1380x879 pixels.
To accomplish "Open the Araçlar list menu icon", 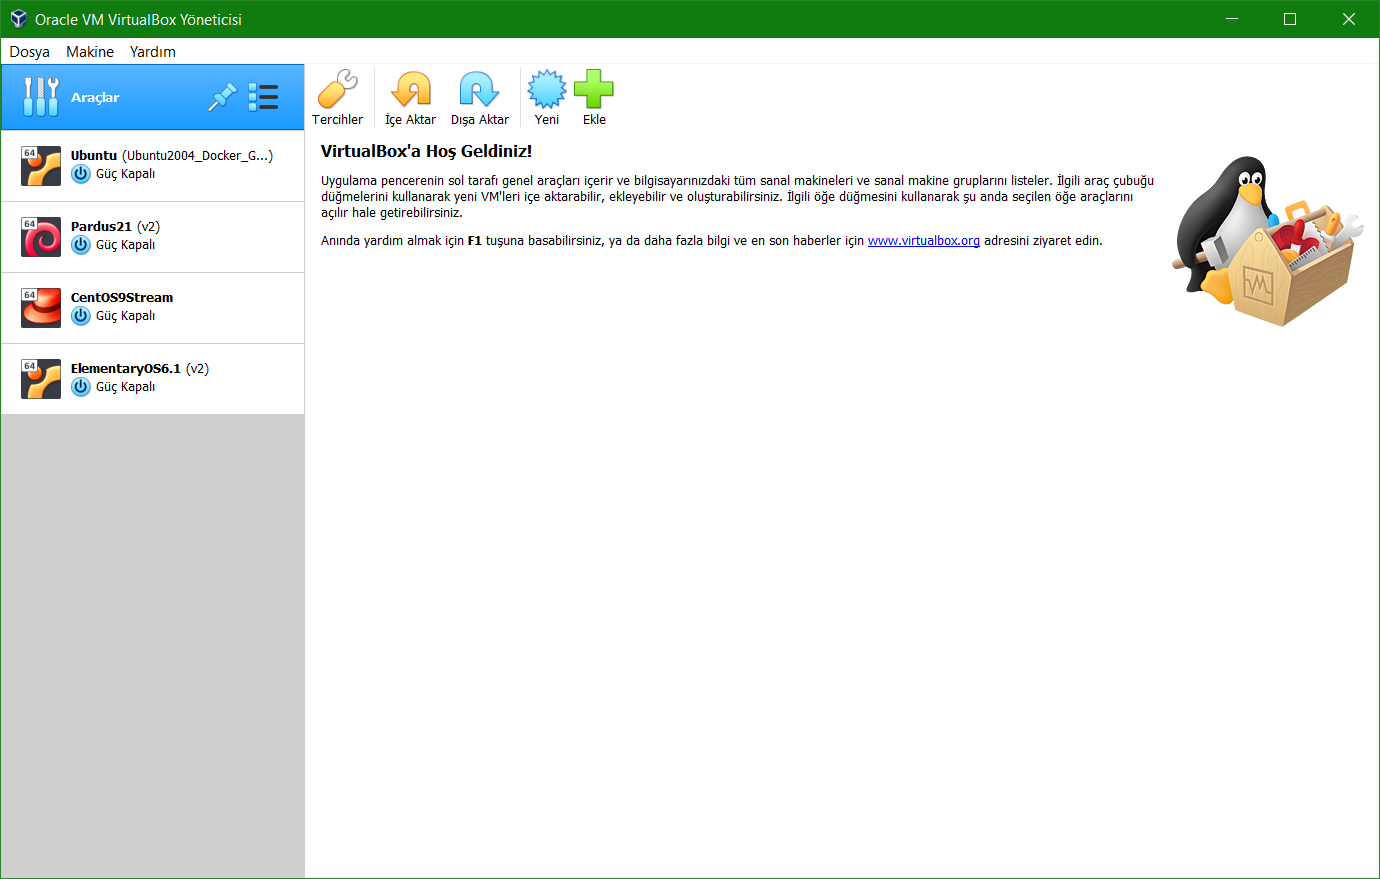I will coord(263,97).
